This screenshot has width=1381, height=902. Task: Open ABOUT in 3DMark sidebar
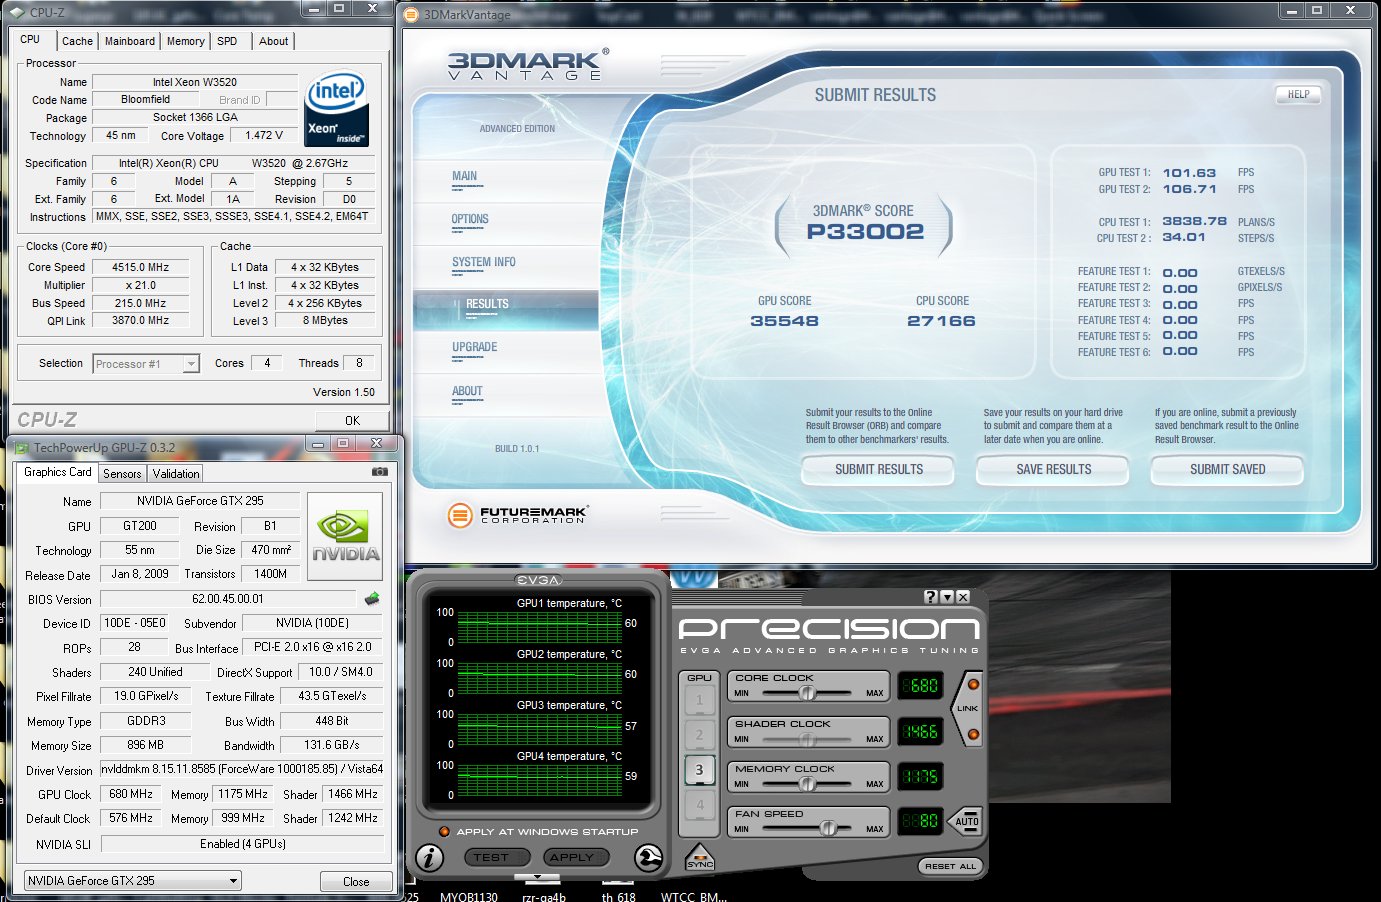(467, 391)
